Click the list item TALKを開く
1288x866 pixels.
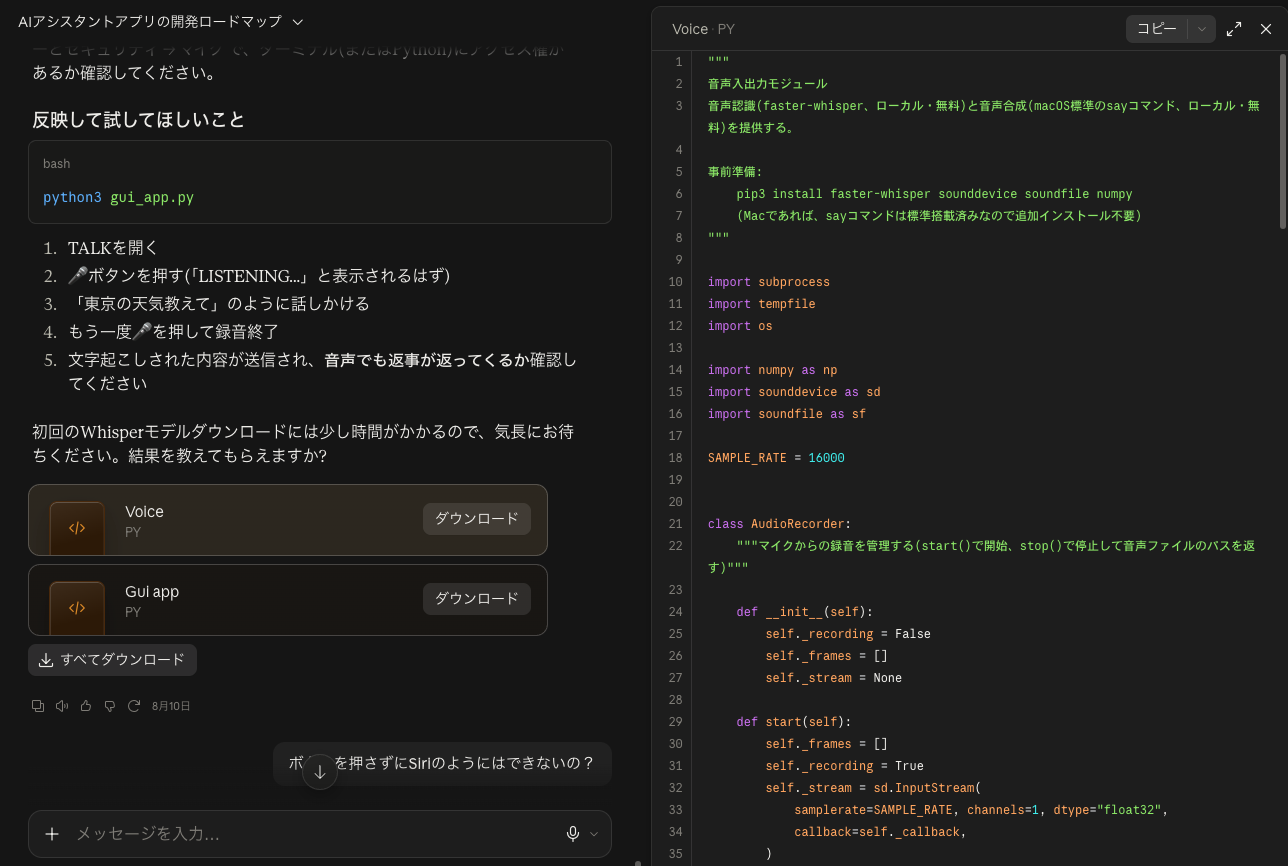point(113,248)
